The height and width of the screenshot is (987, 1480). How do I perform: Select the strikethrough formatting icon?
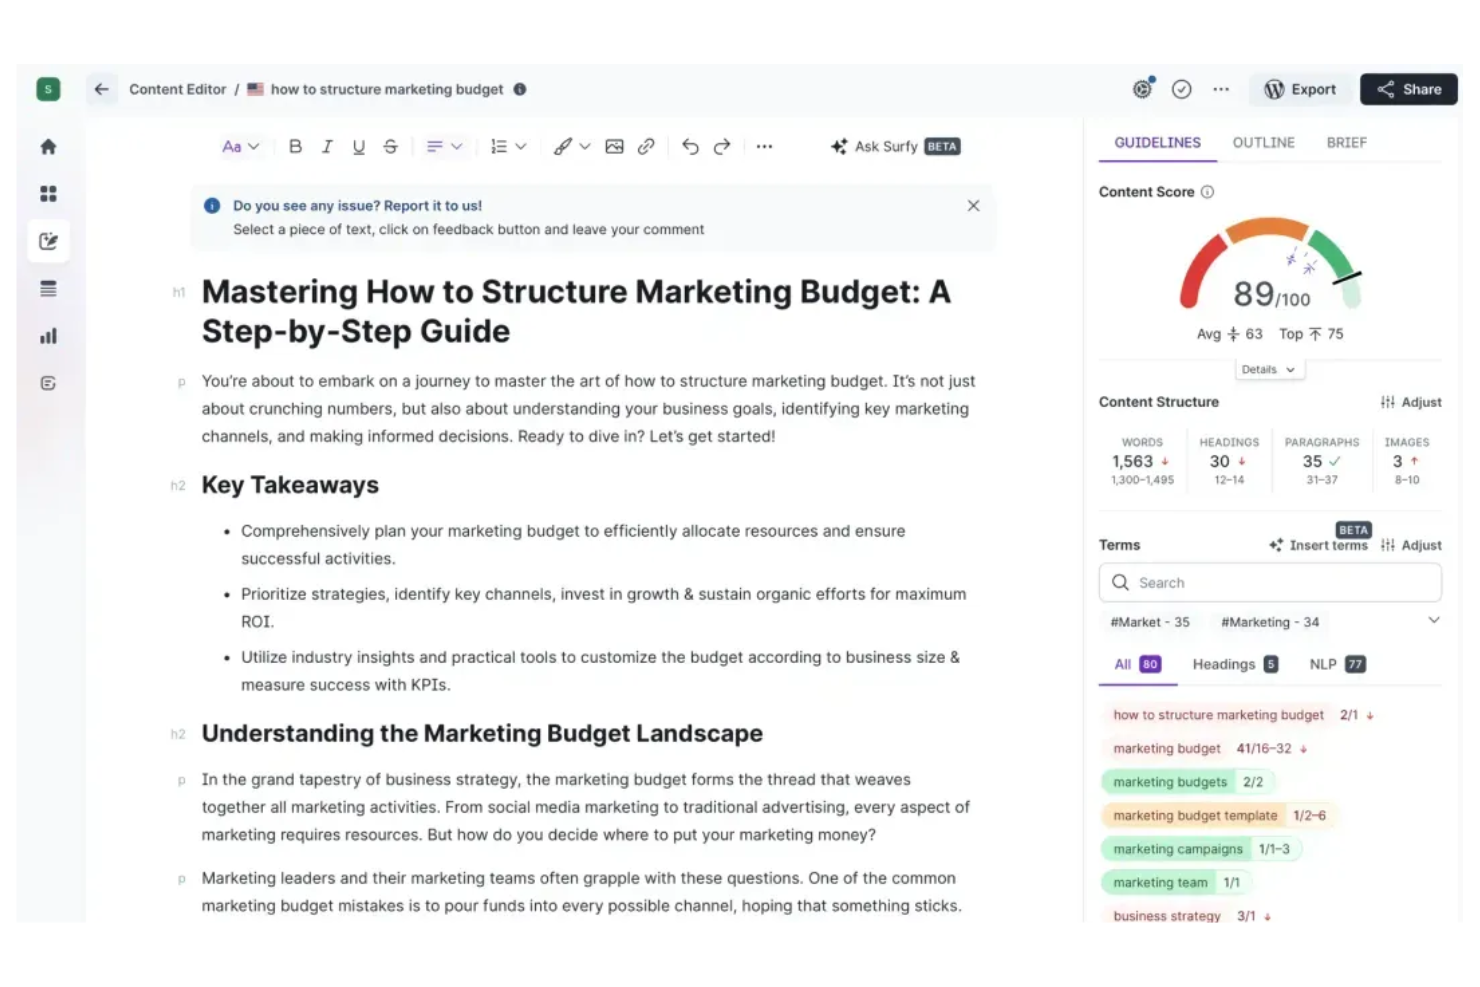[390, 146]
